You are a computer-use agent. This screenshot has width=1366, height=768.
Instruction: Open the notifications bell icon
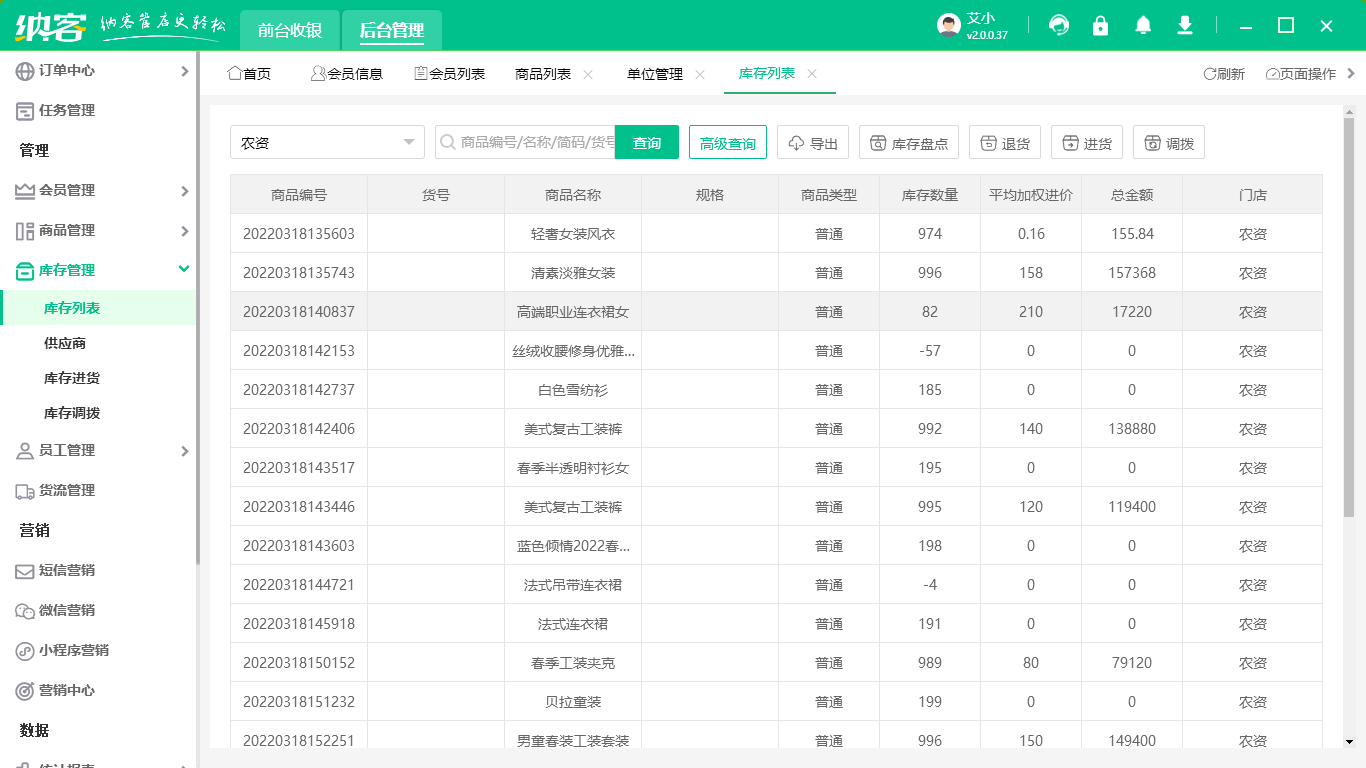[1143, 26]
